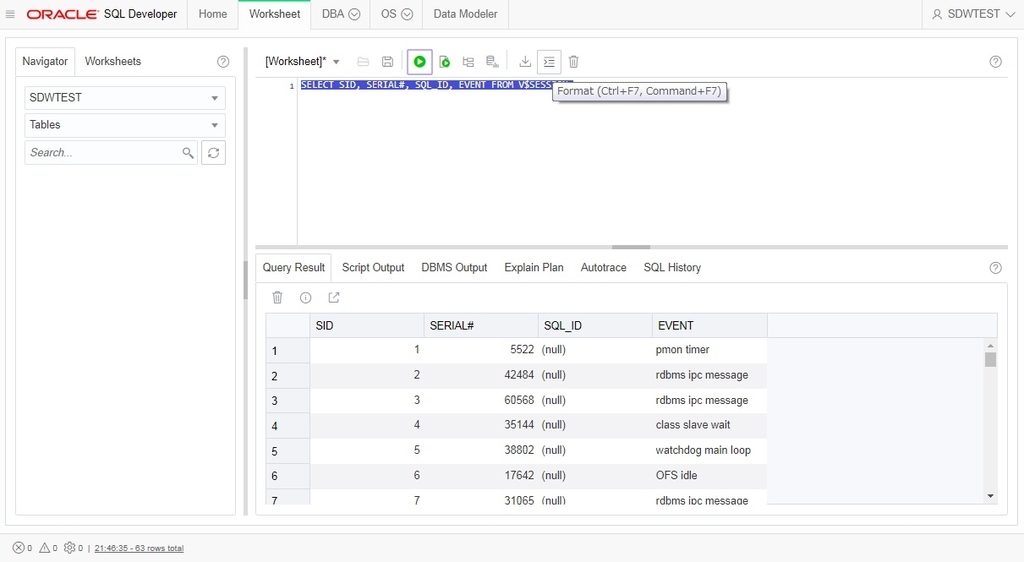1024x562 pixels.
Task: Click the serial value 42484
Action: pyautogui.click(x=519, y=375)
